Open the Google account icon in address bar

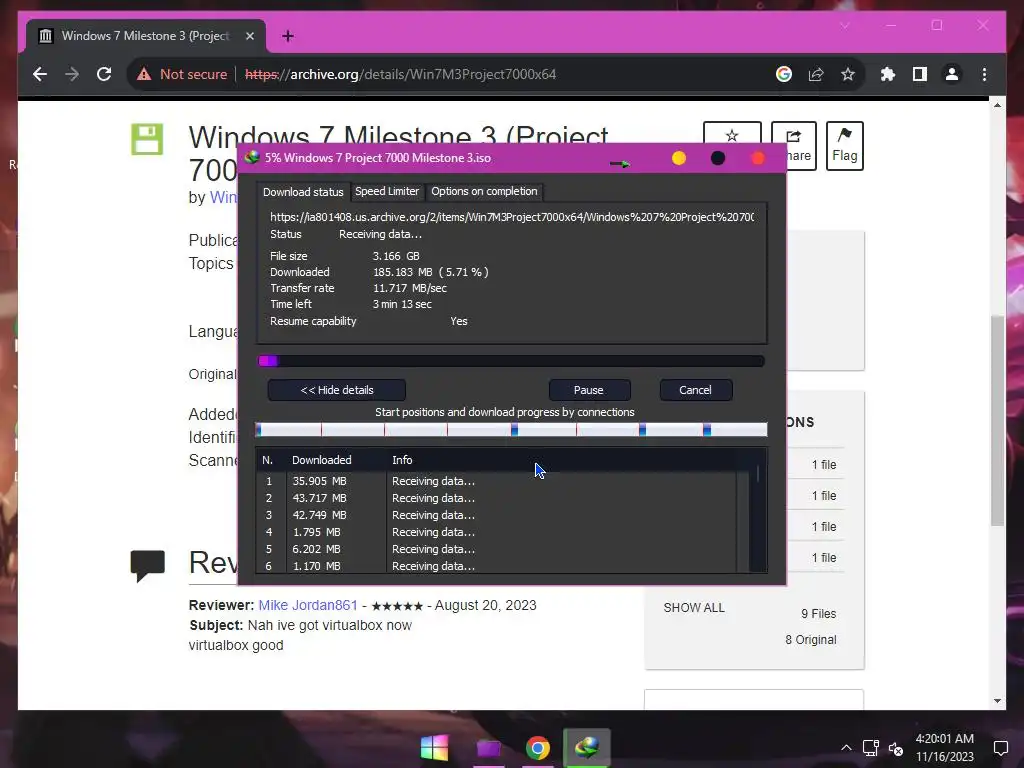(784, 74)
